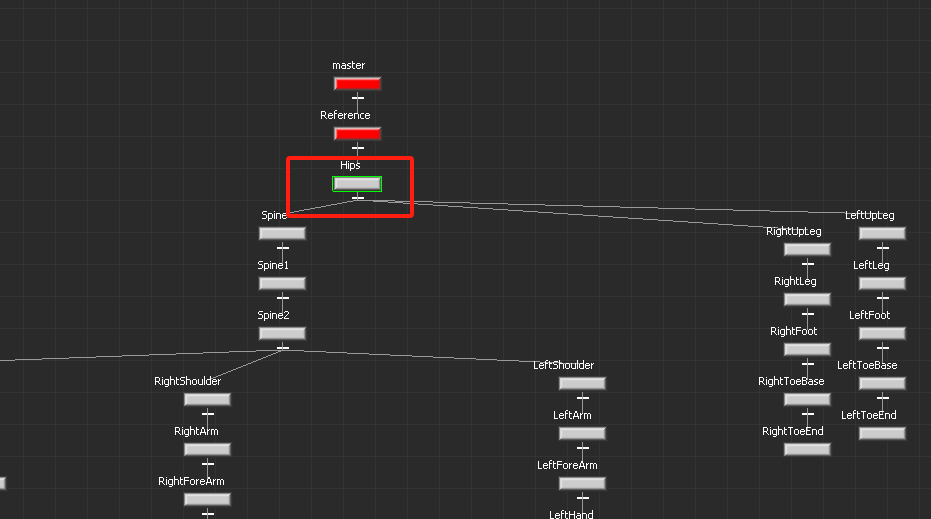Click the RightLeg joint node
The height and width of the screenshot is (519, 931).
tap(807, 299)
